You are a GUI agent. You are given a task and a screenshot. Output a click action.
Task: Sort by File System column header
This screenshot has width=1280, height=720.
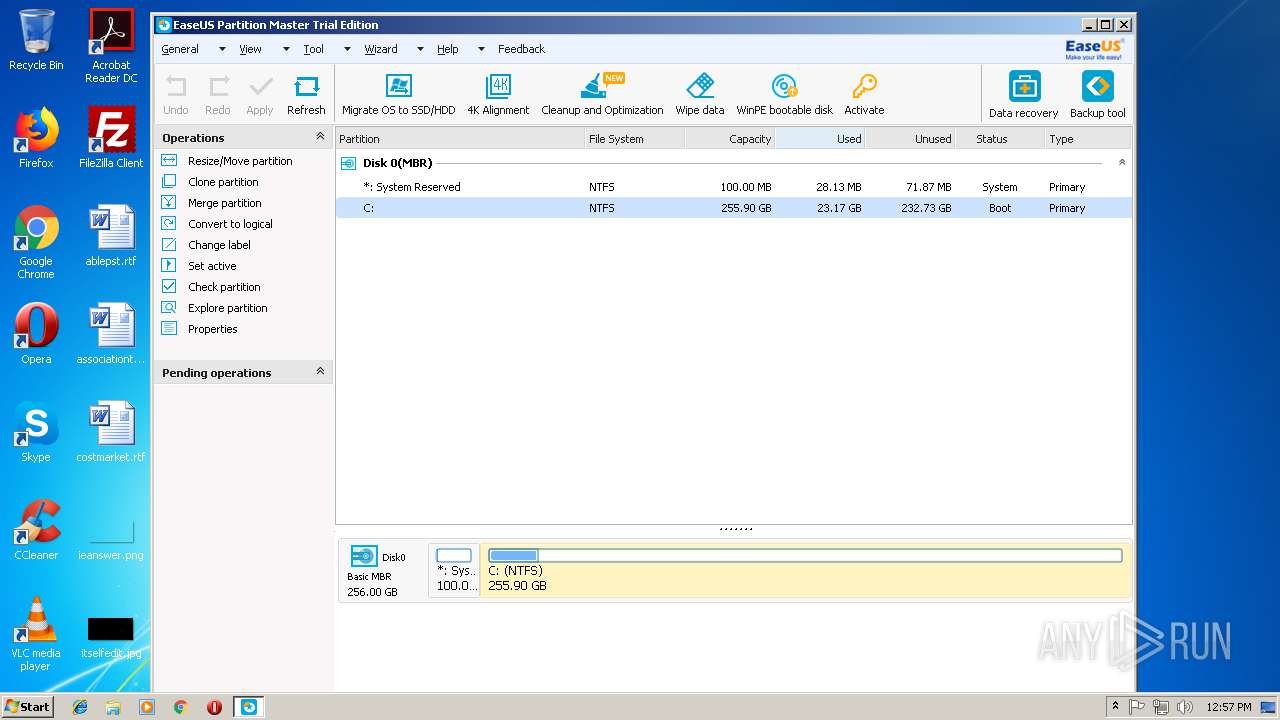pos(635,139)
